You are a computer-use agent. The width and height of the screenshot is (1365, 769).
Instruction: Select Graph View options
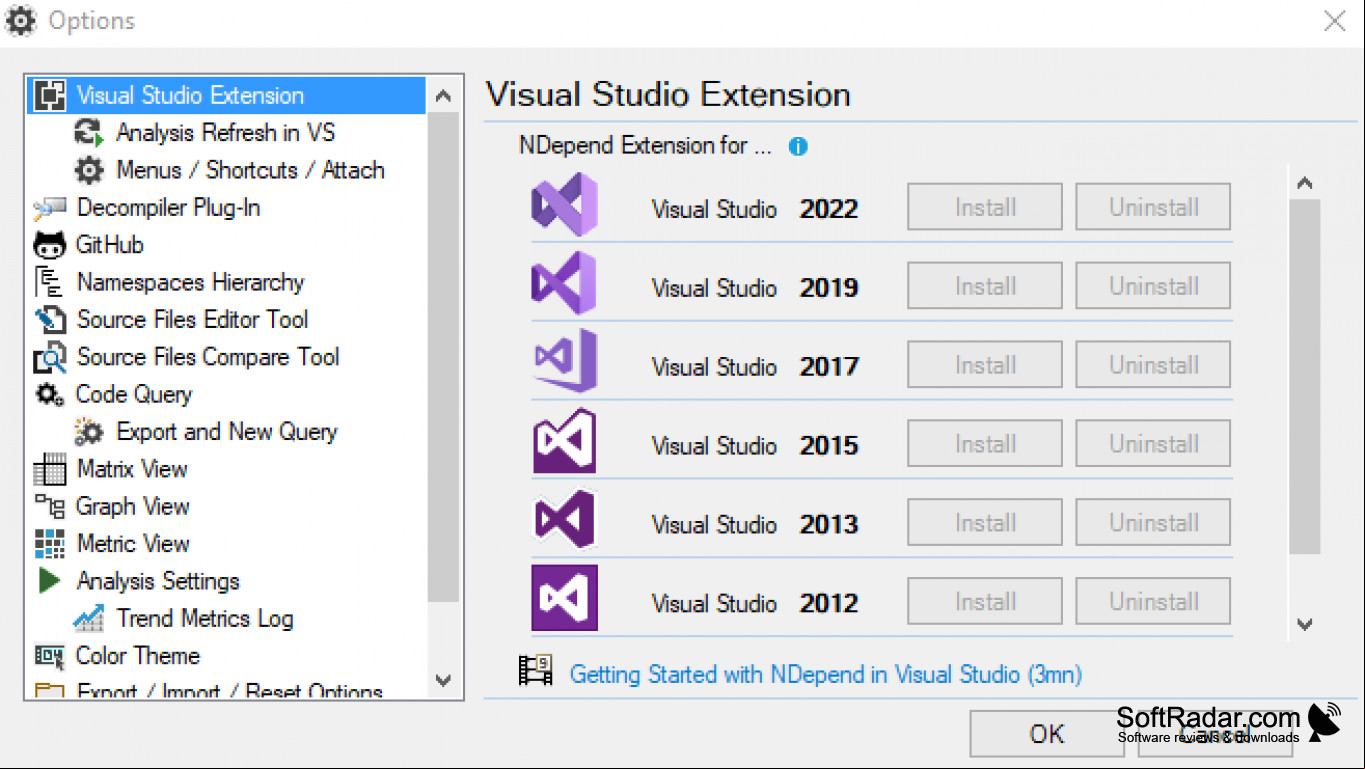point(133,506)
